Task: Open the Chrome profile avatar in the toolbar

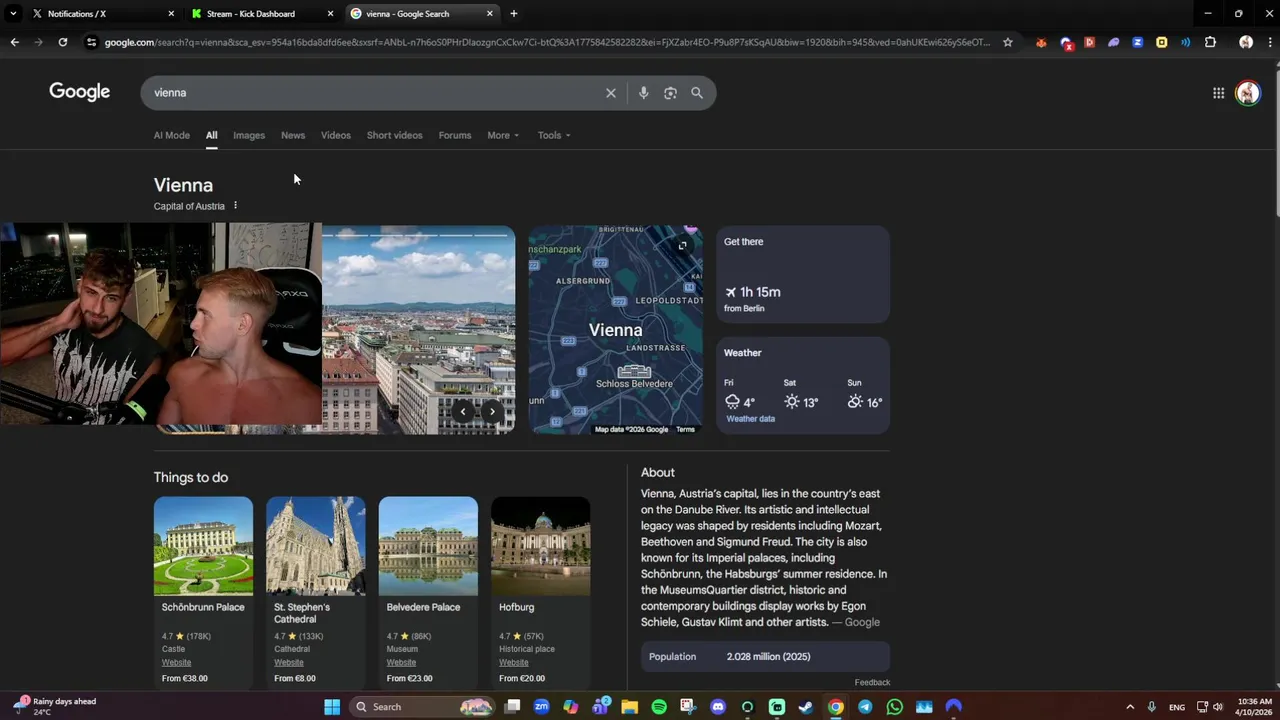Action: tap(1246, 42)
